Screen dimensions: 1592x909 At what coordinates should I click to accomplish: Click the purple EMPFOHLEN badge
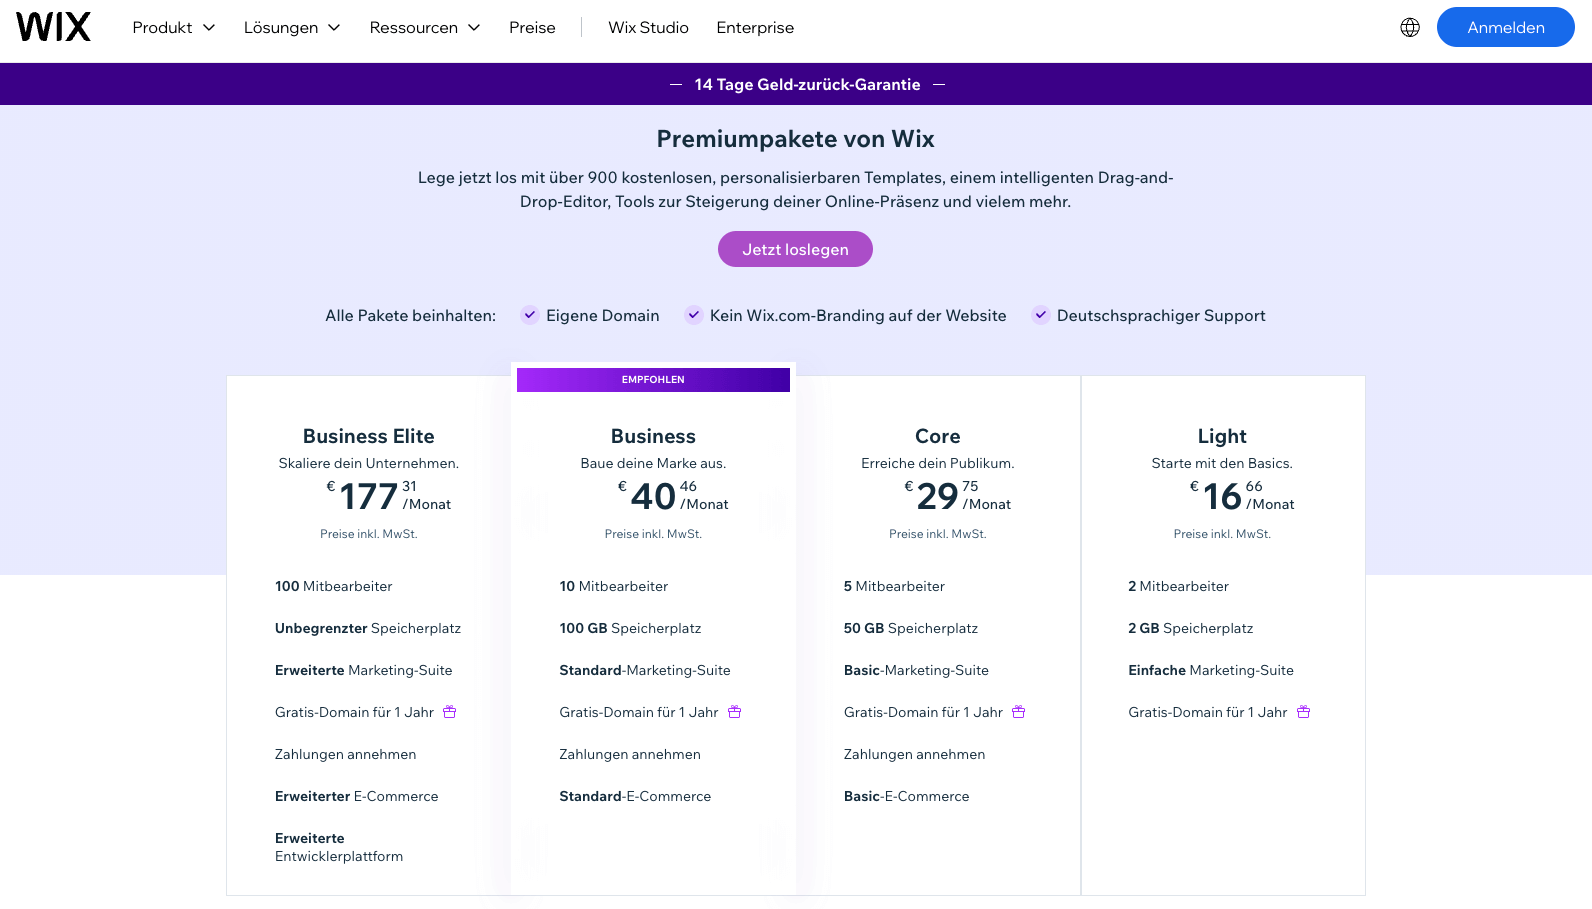click(653, 380)
